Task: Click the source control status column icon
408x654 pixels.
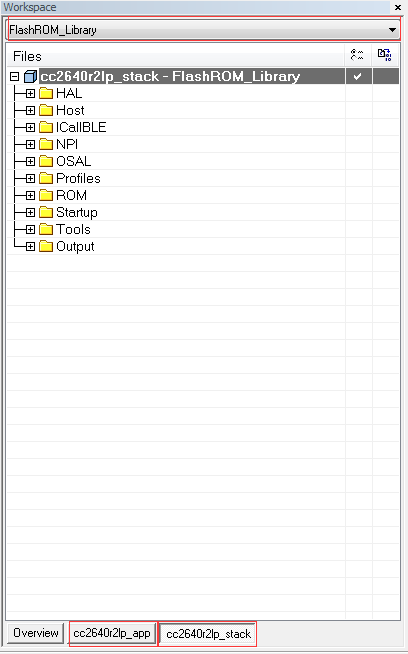Action: tap(384, 55)
